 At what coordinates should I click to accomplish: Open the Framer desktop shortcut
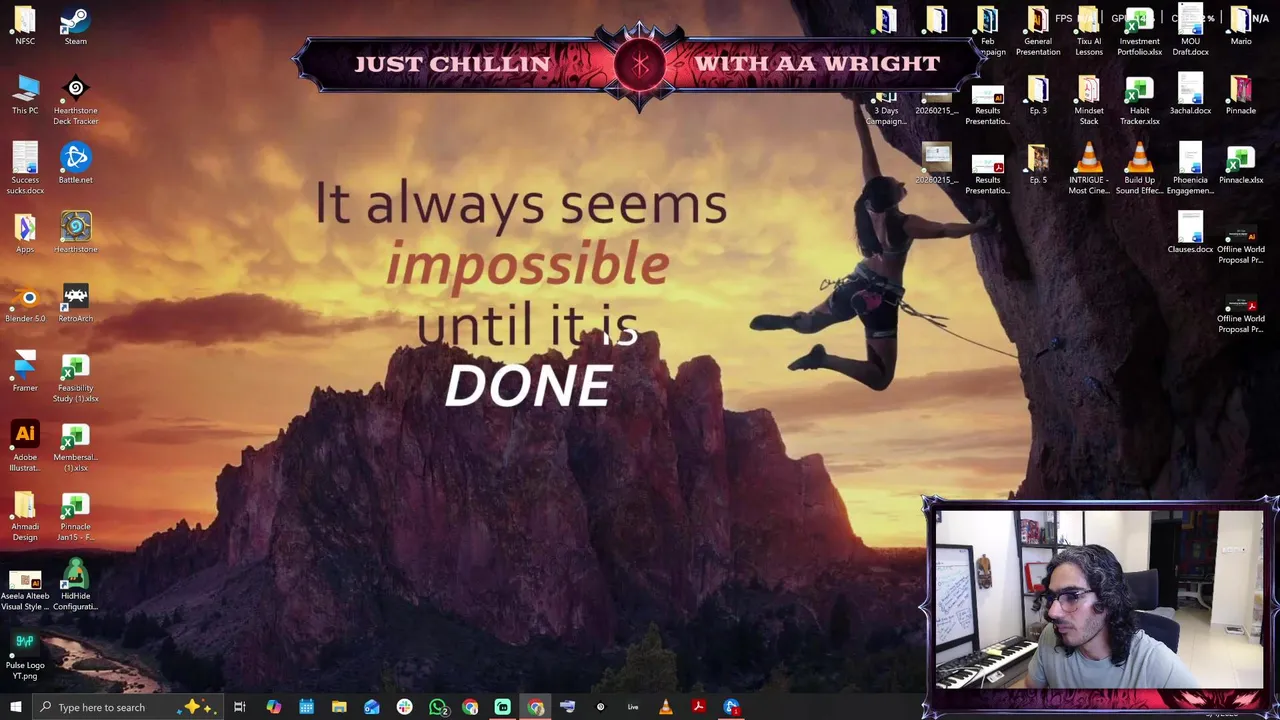click(25, 372)
